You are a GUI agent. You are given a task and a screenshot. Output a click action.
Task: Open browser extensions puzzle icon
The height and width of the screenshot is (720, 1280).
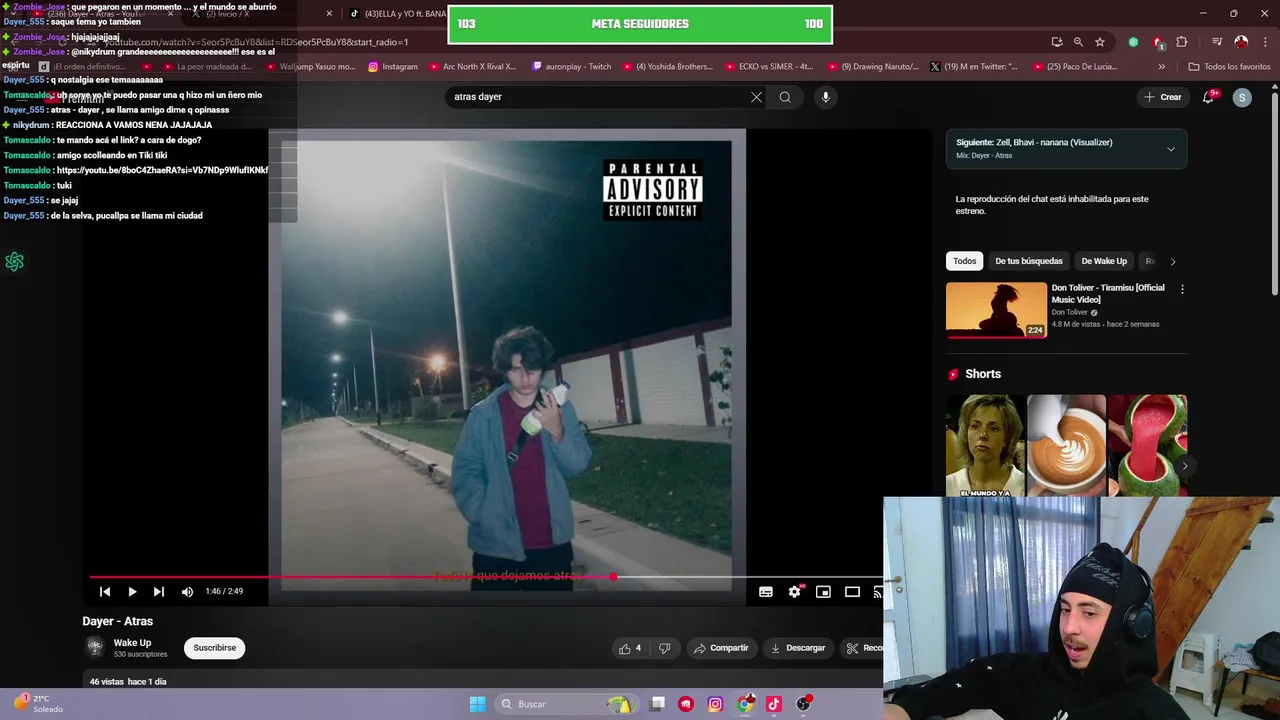(1181, 42)
